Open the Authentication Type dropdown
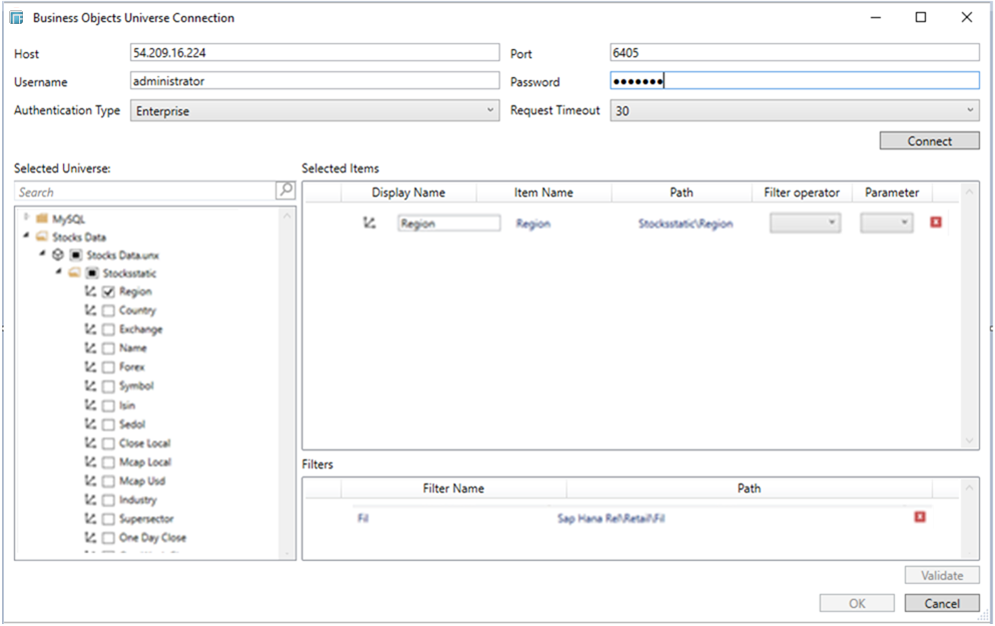The image size is (995, 626). tap(314, 111)
